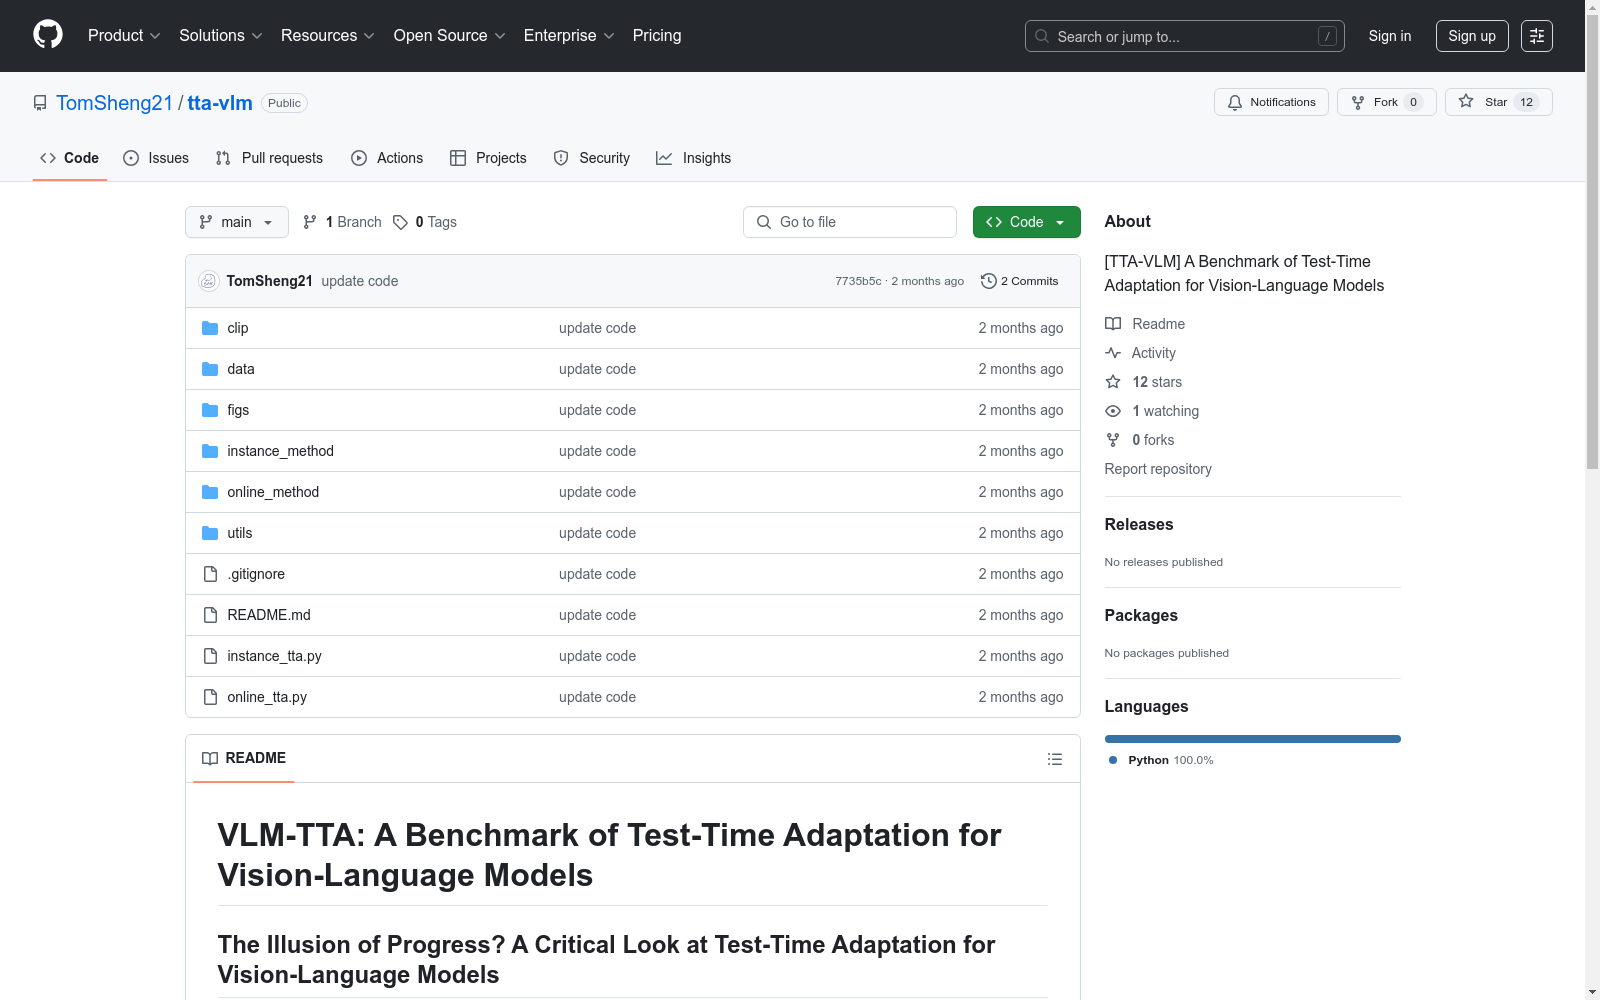Switch to the Code tab

[70, 158]
